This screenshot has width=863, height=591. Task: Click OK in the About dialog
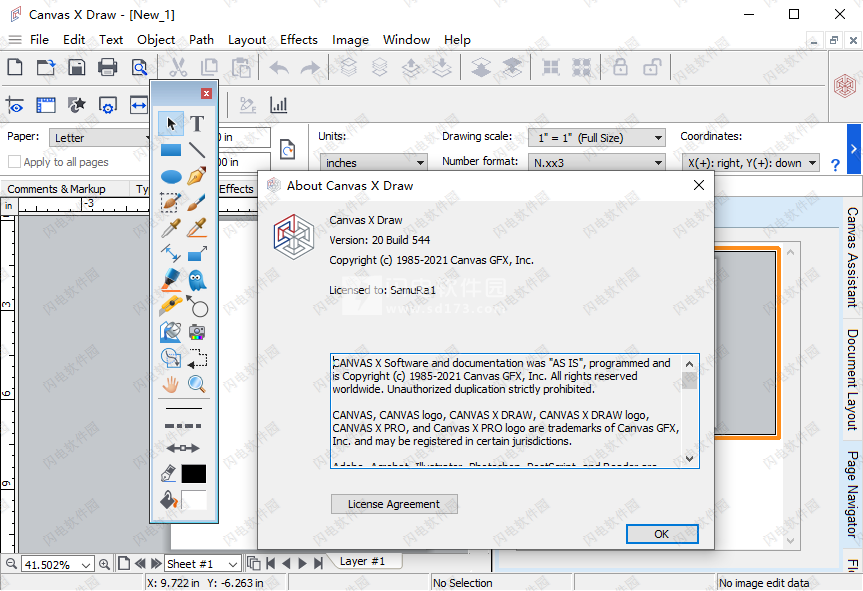tap(662, 534)
